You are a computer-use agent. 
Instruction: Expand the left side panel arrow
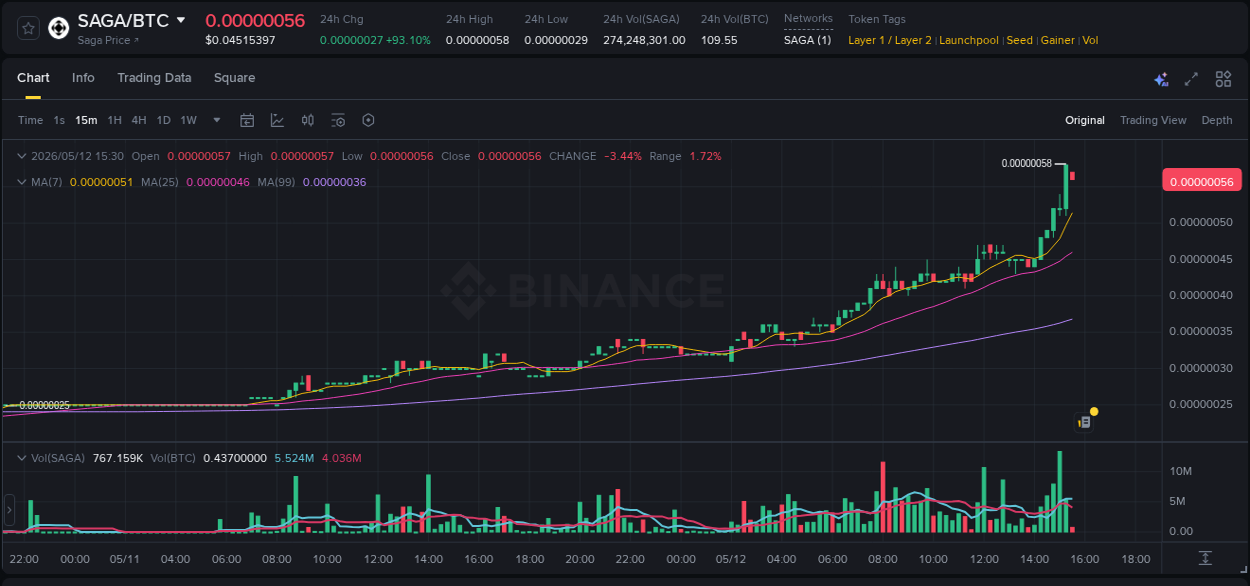point(9,510)
